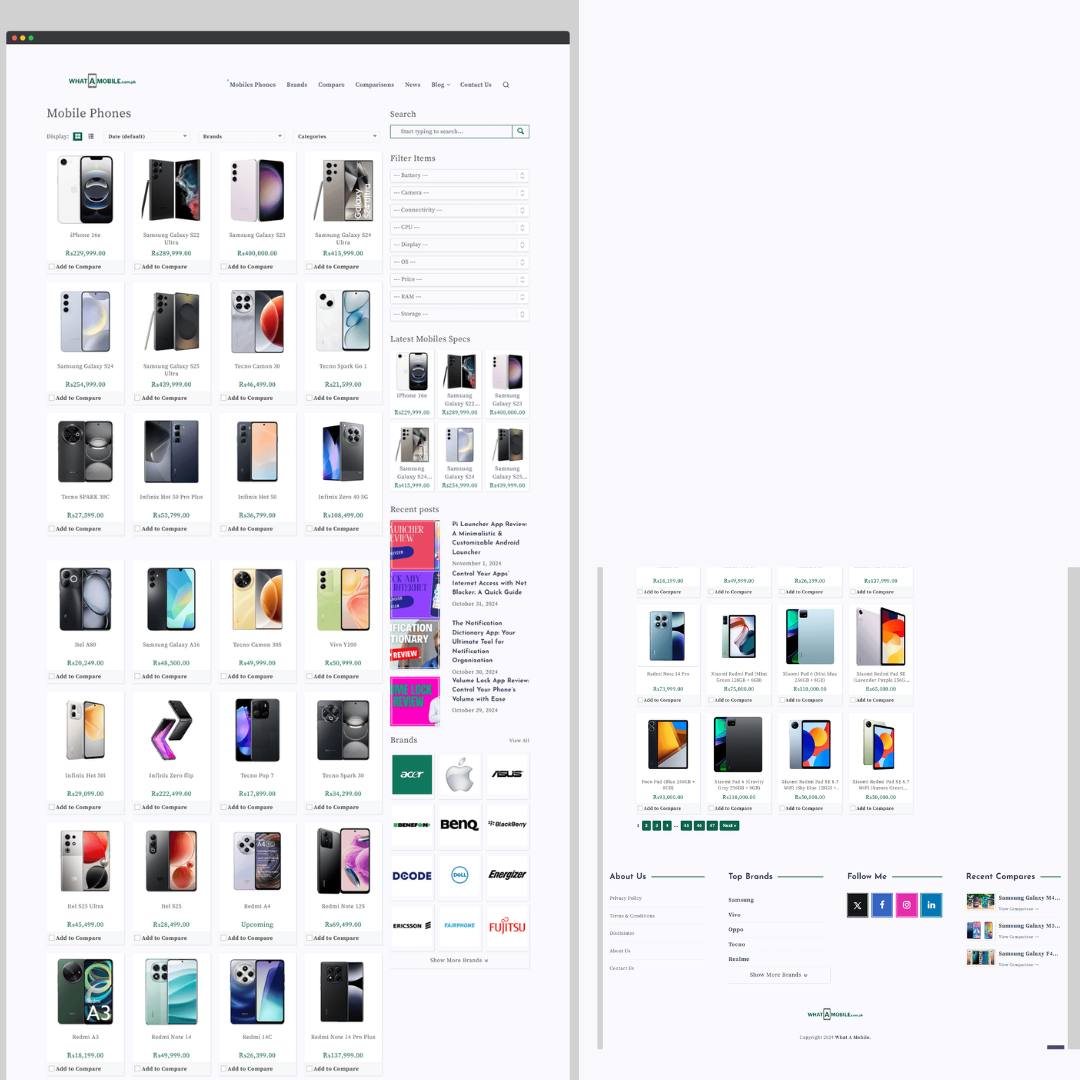Screen dimensions: 1080x1080
Task: Open the Comparisons nav item
Action: tap(375, 85)
